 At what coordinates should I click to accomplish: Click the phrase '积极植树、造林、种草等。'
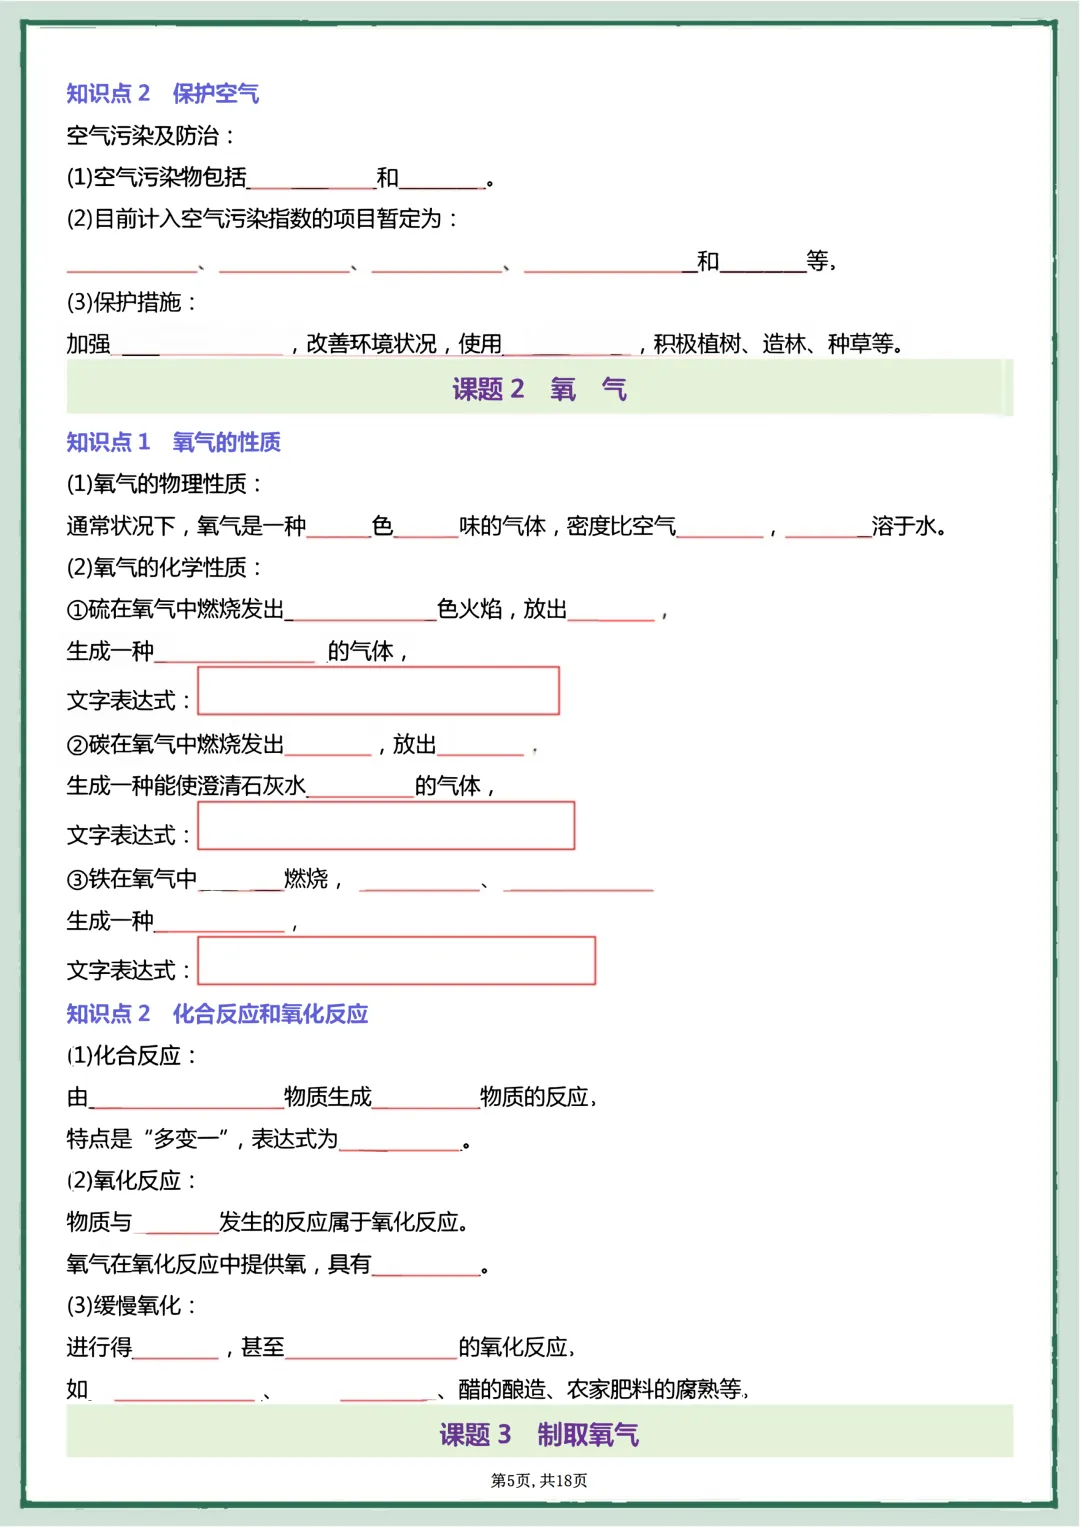click(779, 344)
